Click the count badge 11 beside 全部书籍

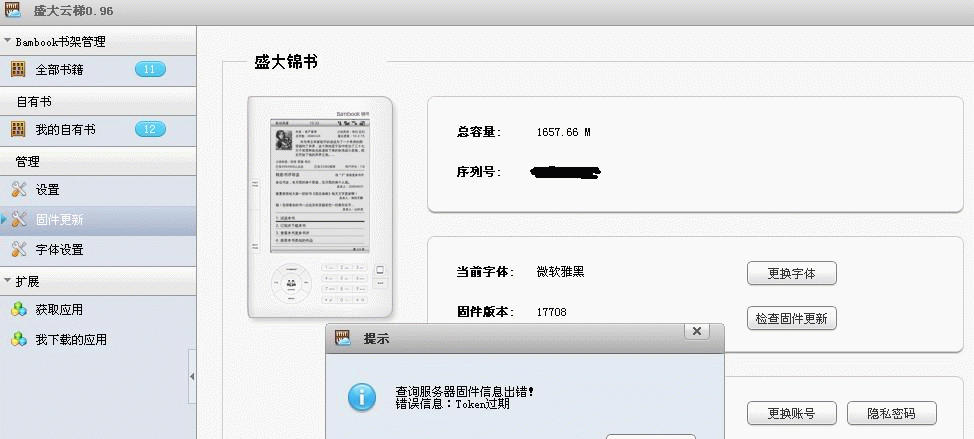coord(150,70)
